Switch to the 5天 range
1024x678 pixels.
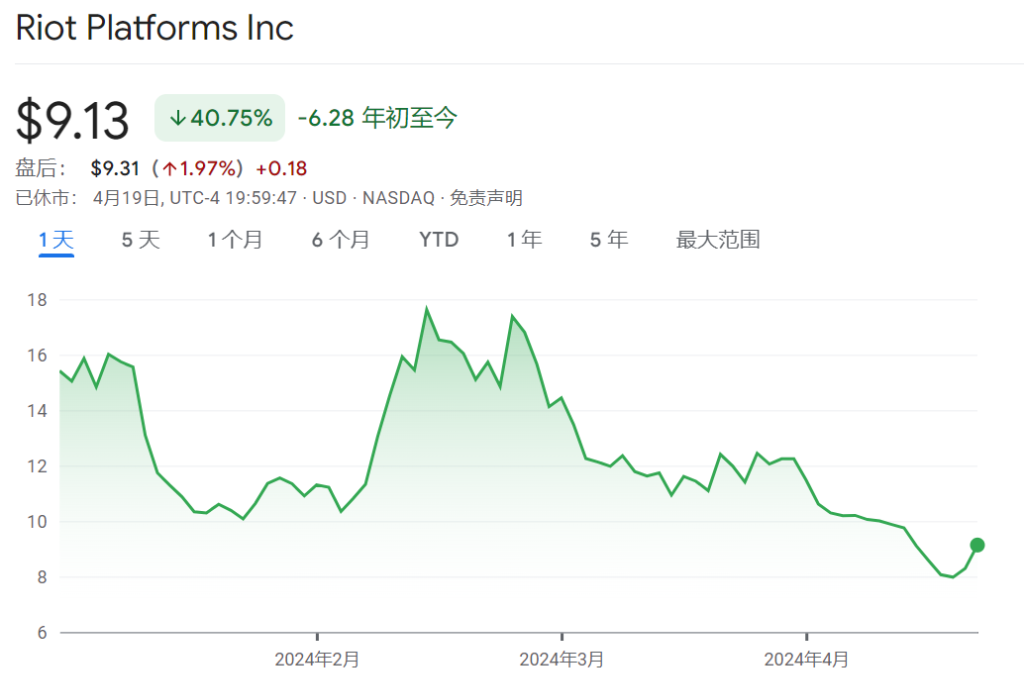140,240
